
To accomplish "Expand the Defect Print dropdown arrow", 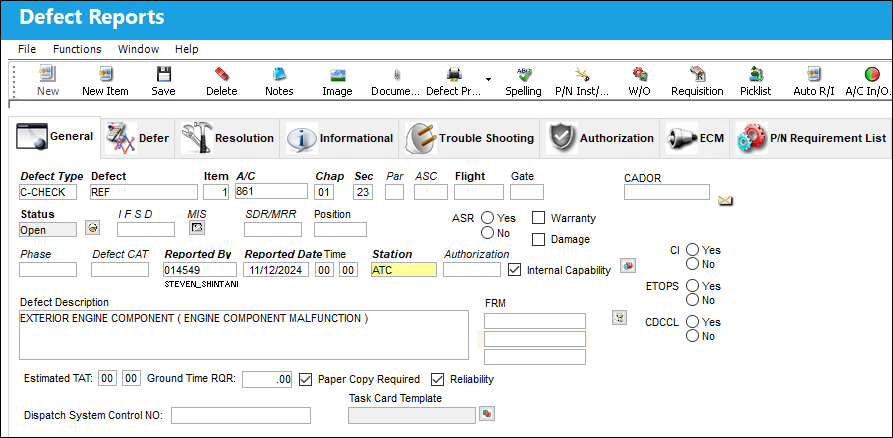I will point(488,79).
